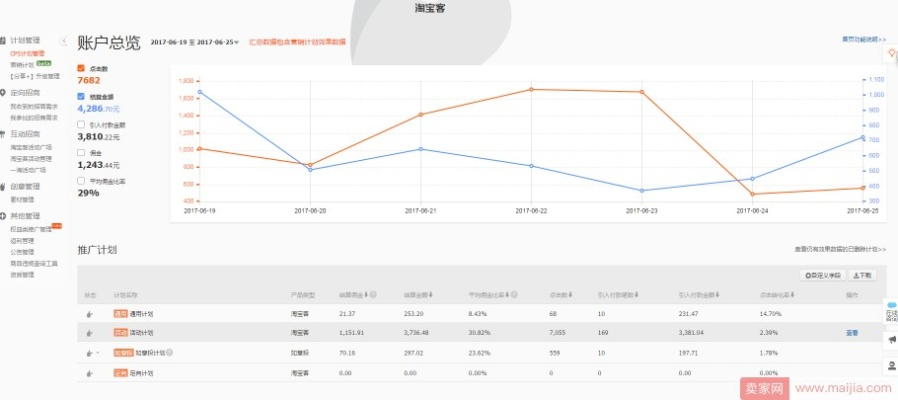Image resolution: width=898 pixels, height=400 pixels.
Task: Click the green beta badge beside 营销计划
Action: click(x=44, y=64)
